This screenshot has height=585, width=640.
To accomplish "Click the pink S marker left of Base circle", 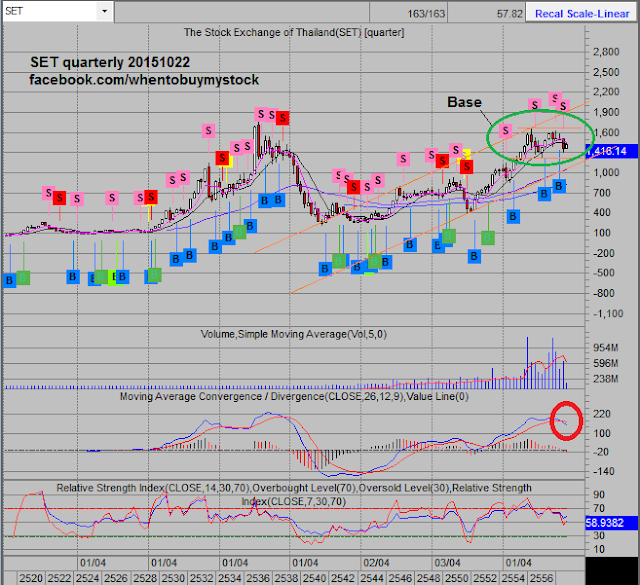I will [x=505, y=131].
